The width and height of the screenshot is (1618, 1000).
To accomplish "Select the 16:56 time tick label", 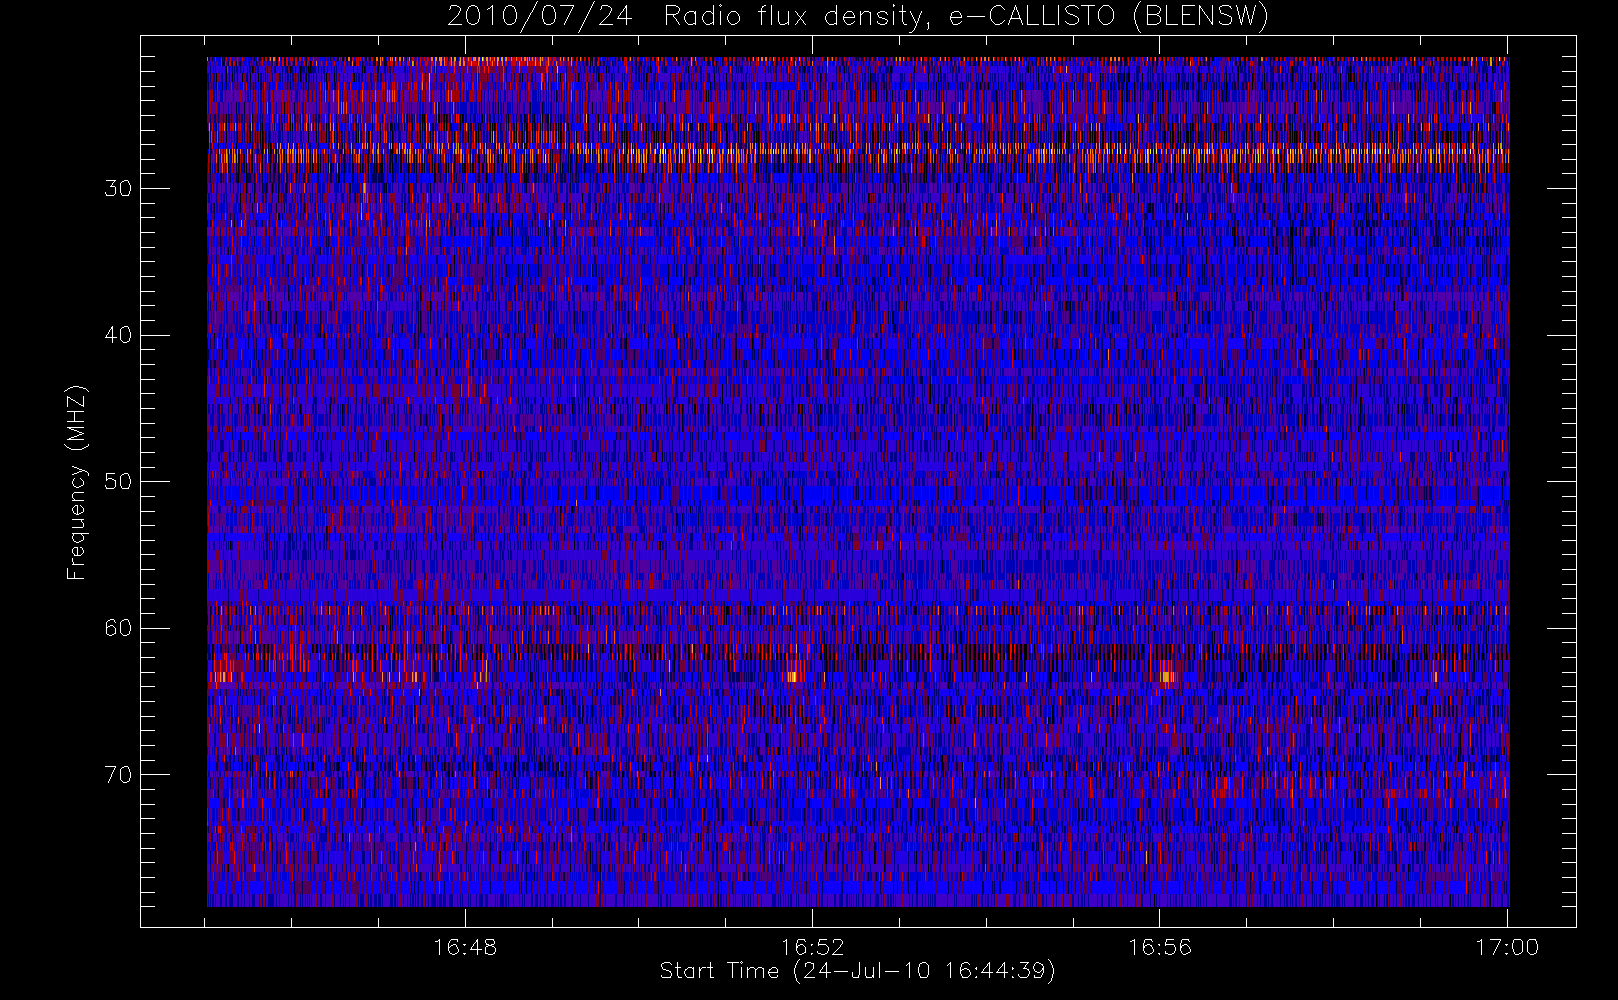I will tap(1160, 947).
